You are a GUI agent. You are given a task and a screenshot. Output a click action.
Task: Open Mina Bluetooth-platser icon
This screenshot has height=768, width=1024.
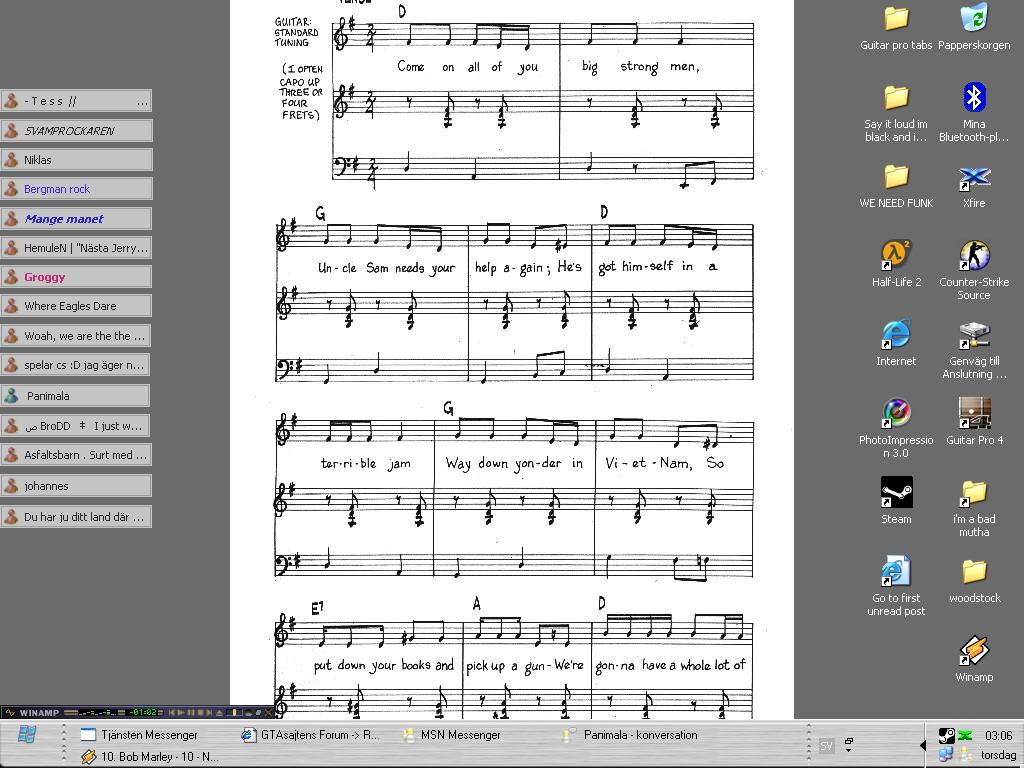[x=974, y=112]
